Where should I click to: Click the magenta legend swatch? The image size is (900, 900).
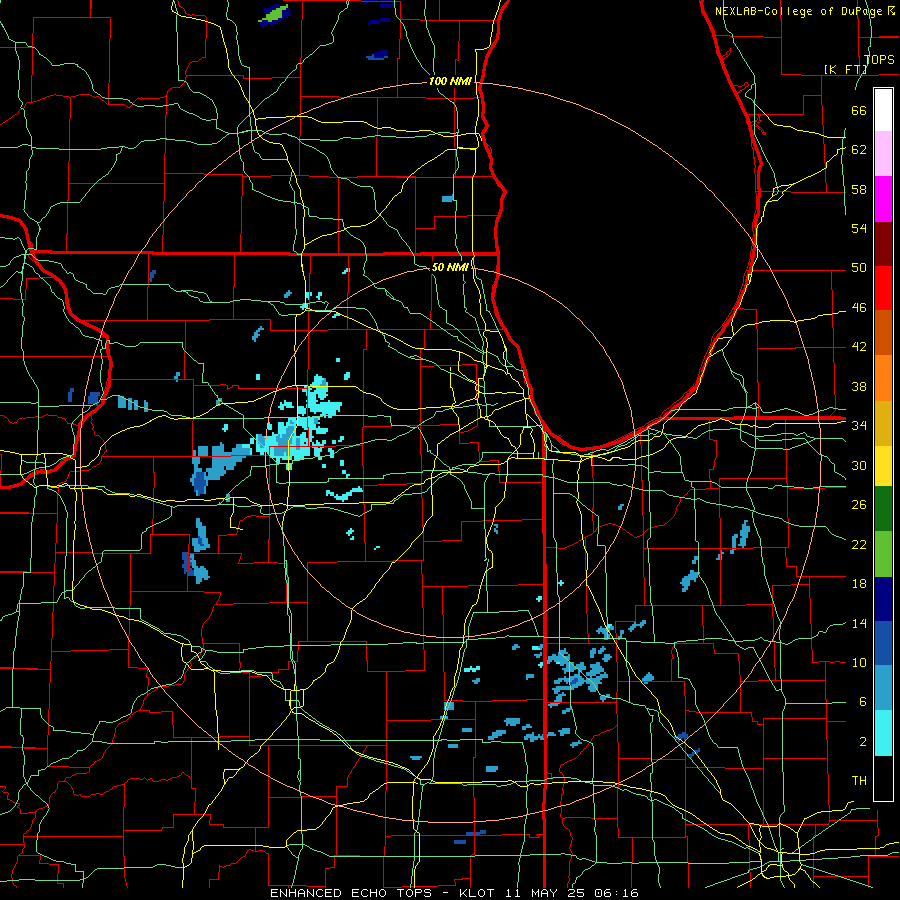click(x=883, y=199)
